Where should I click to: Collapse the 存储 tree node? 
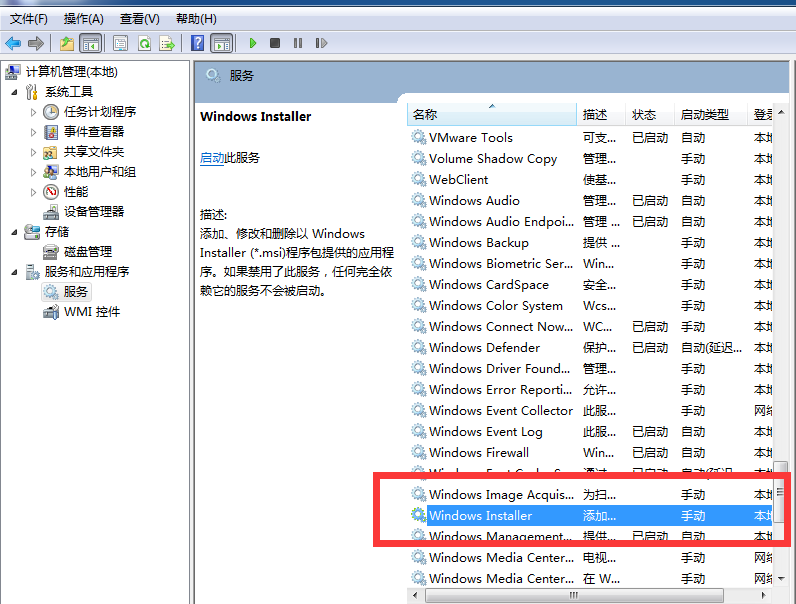tap(14, 232)
